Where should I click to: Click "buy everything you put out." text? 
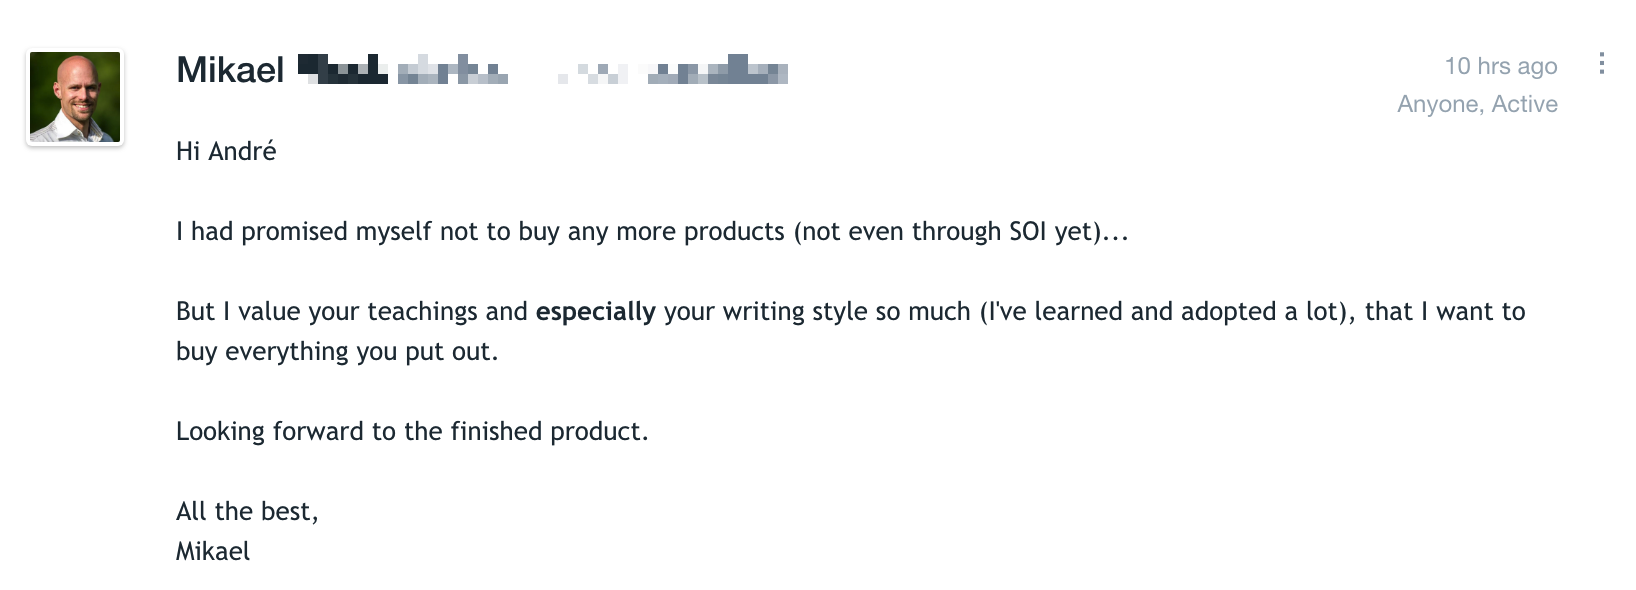pos(337,352)
